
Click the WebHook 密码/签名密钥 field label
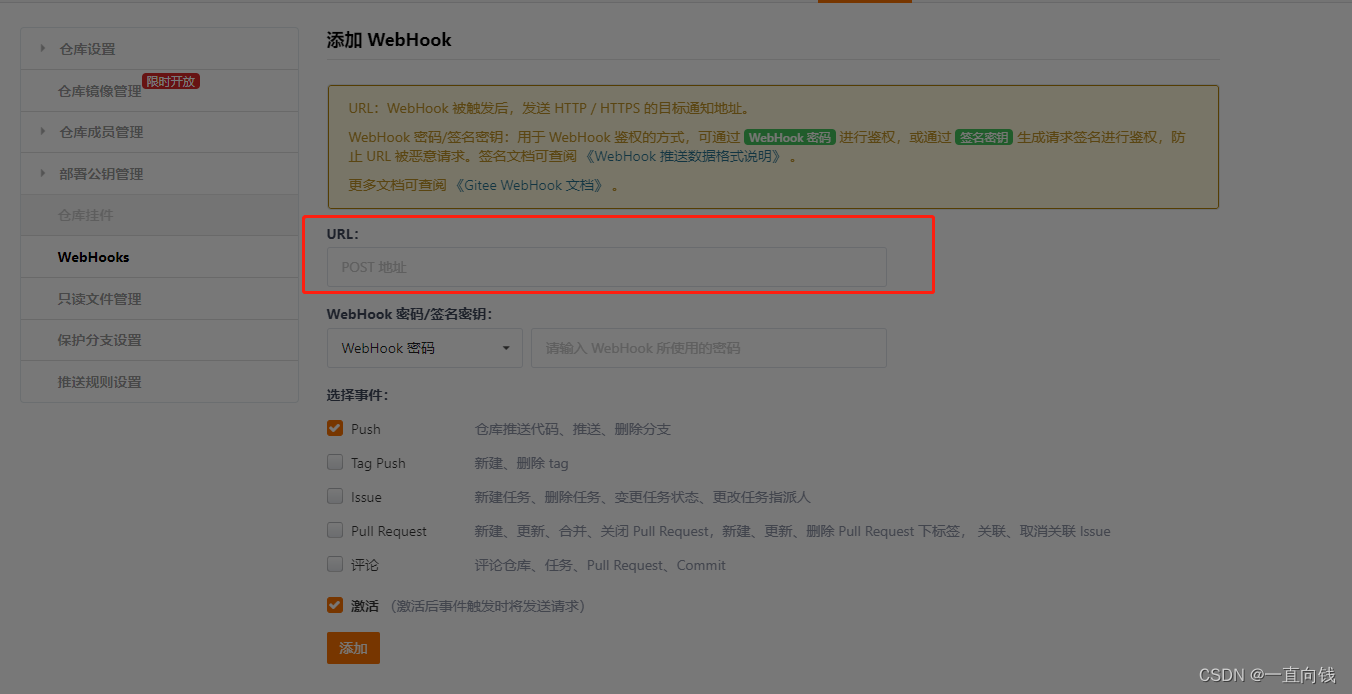[409, 314]
